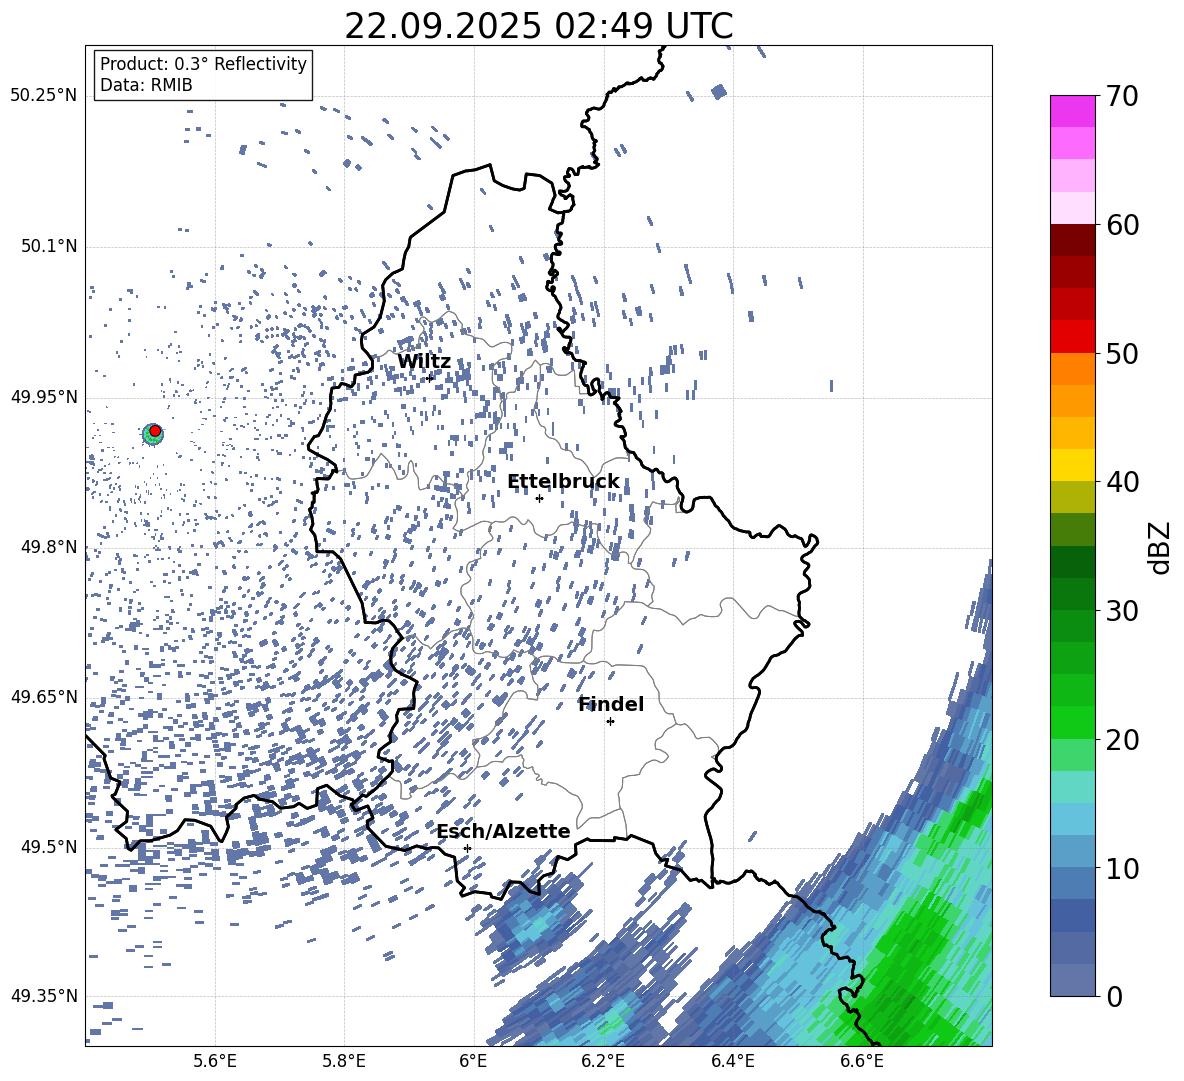Pick the magenta top colorbar segment
This screenshot has width=1184, height=1081.
(1072, 112)
